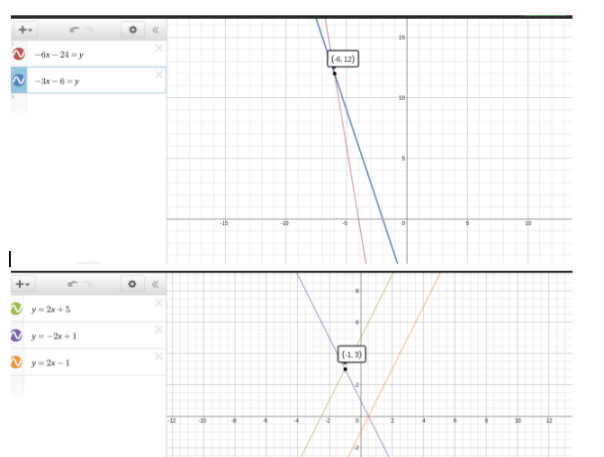Collapse the top expression list with double chevron
This screenshot has height=457, width=604.
155,29
